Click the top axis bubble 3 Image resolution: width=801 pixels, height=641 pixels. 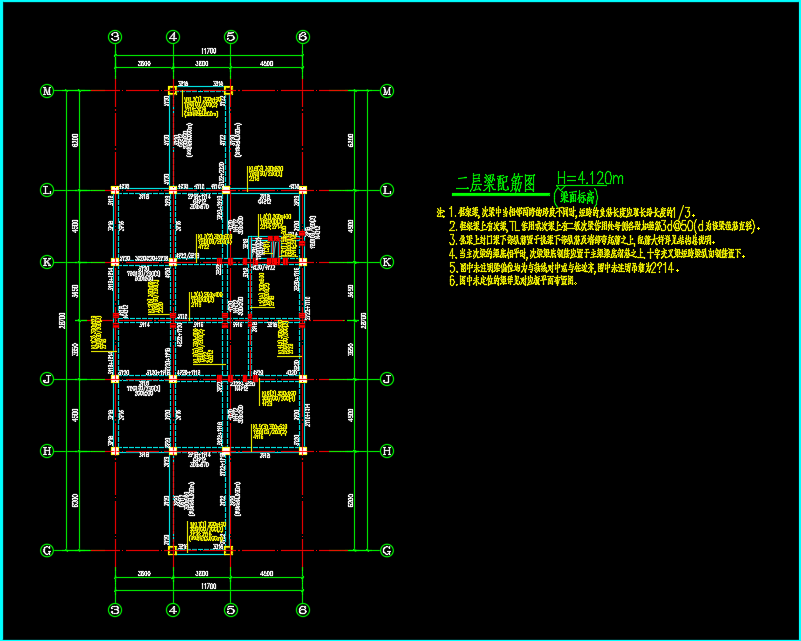115,37
